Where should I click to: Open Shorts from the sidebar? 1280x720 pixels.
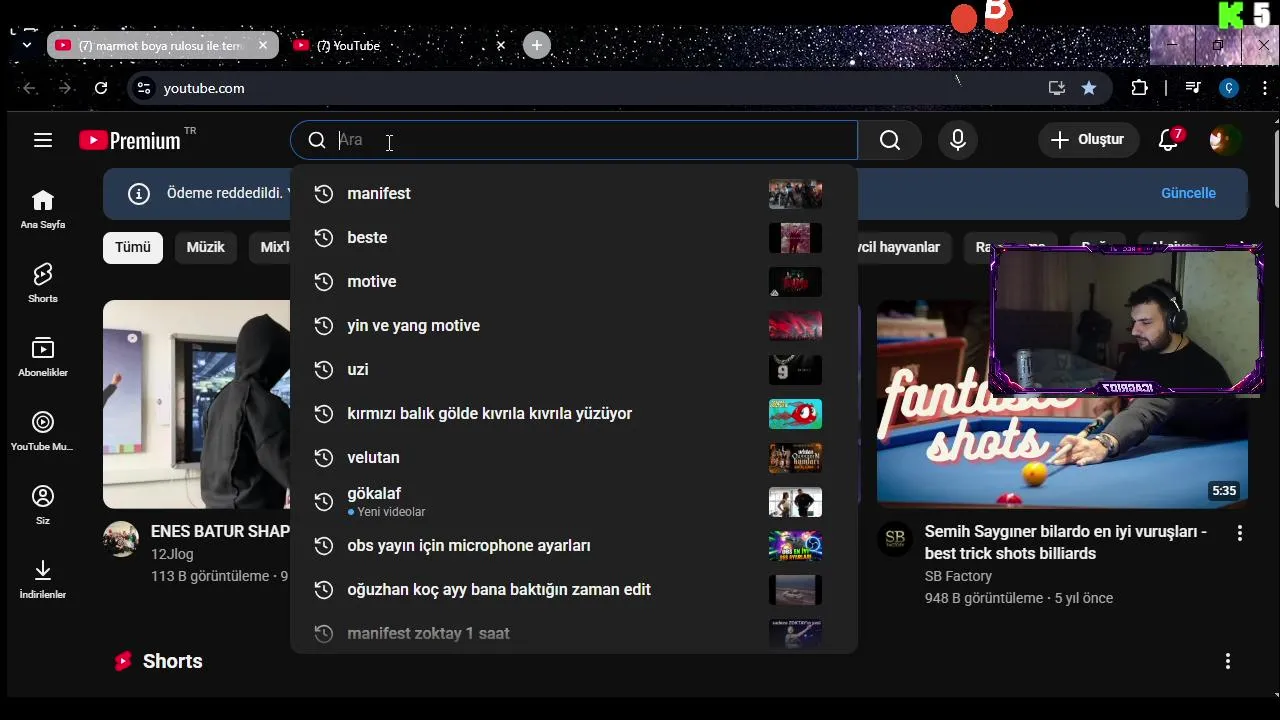pyautogui.click(x=43, y=283)
